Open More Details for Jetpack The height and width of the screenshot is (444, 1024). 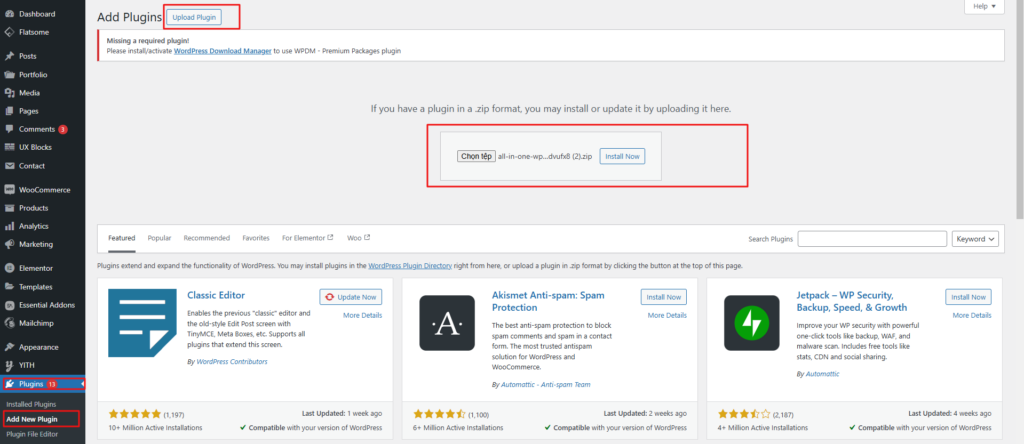972,315
